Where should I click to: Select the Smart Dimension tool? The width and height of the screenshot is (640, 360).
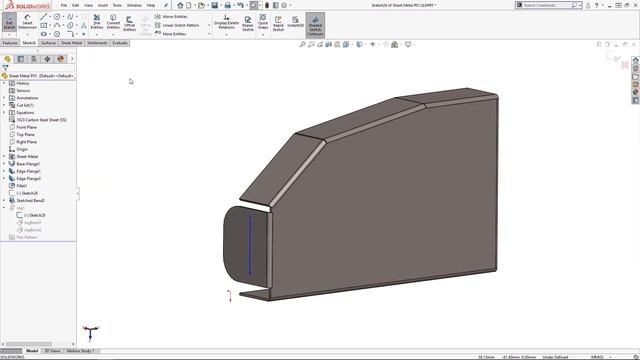[x=27, y=22]
